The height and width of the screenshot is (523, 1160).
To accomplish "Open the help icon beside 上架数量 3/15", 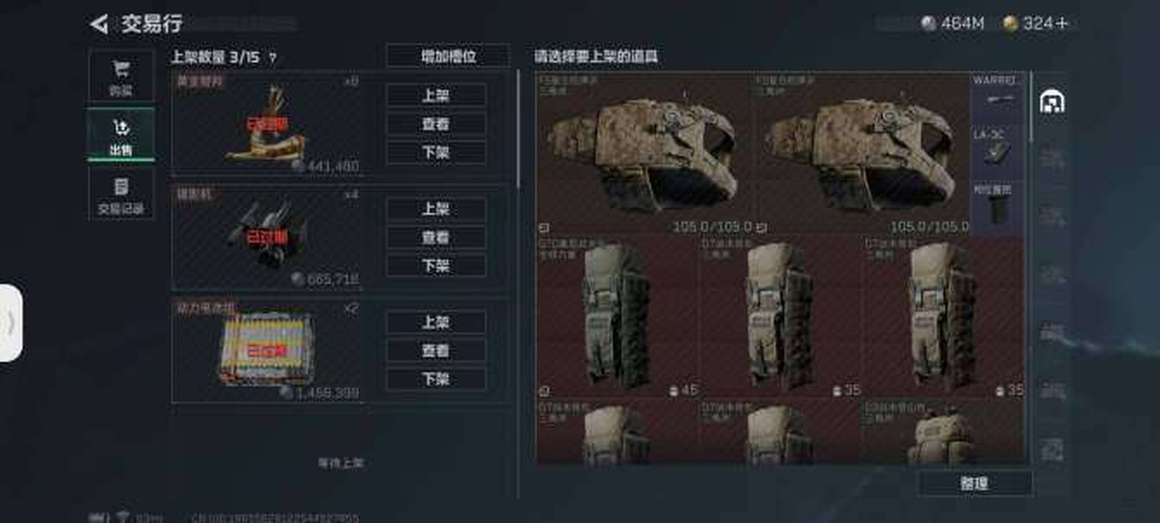I will pos(272,57).
